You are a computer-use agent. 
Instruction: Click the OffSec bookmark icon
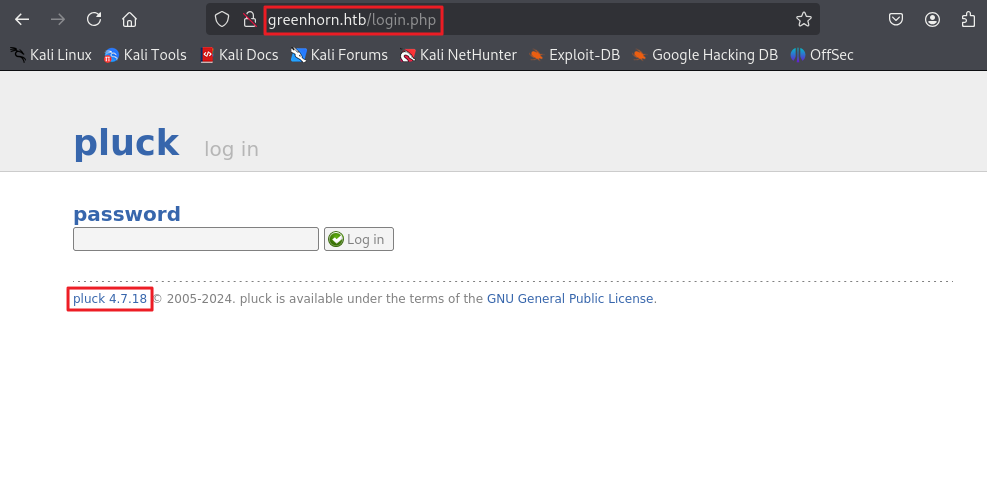[798, 55]
